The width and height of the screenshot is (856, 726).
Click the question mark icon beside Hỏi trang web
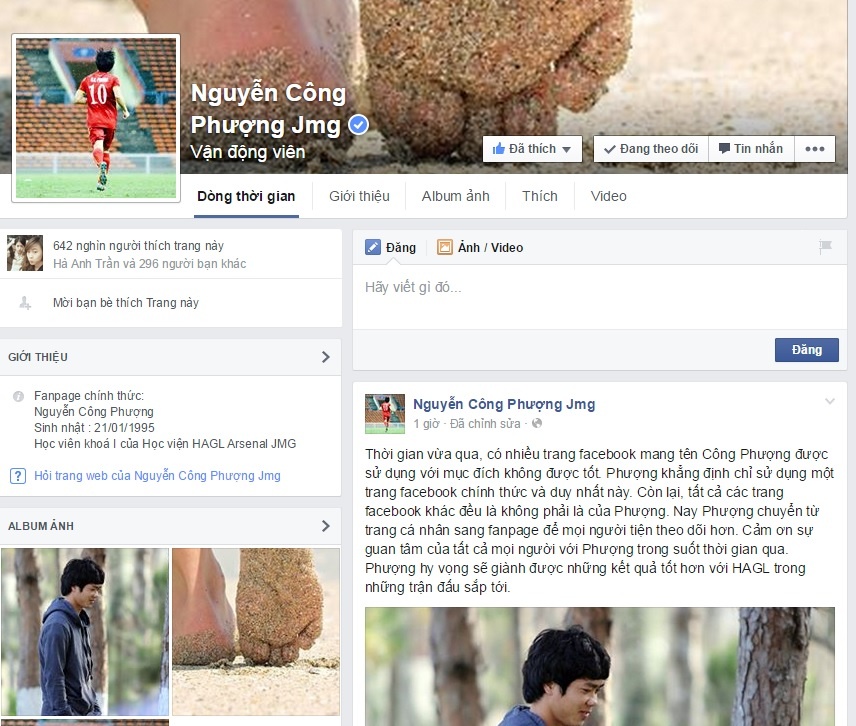tap(18, 476)
